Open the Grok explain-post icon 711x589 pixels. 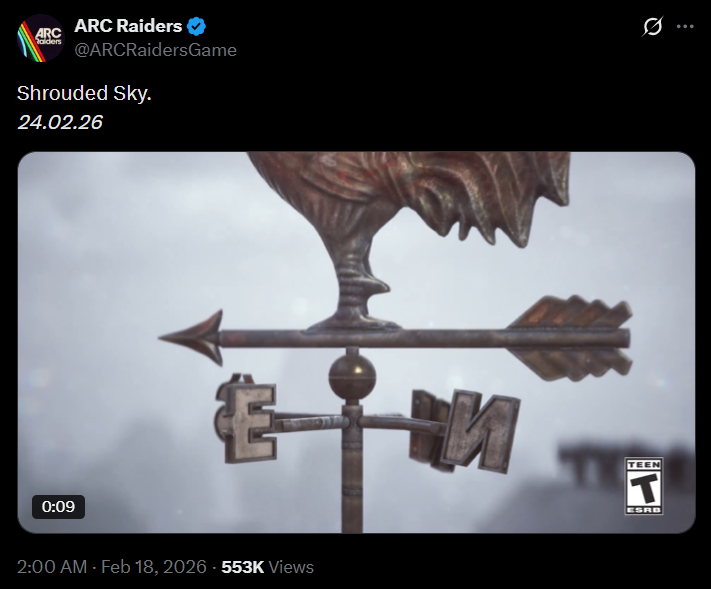coord(653,26)
